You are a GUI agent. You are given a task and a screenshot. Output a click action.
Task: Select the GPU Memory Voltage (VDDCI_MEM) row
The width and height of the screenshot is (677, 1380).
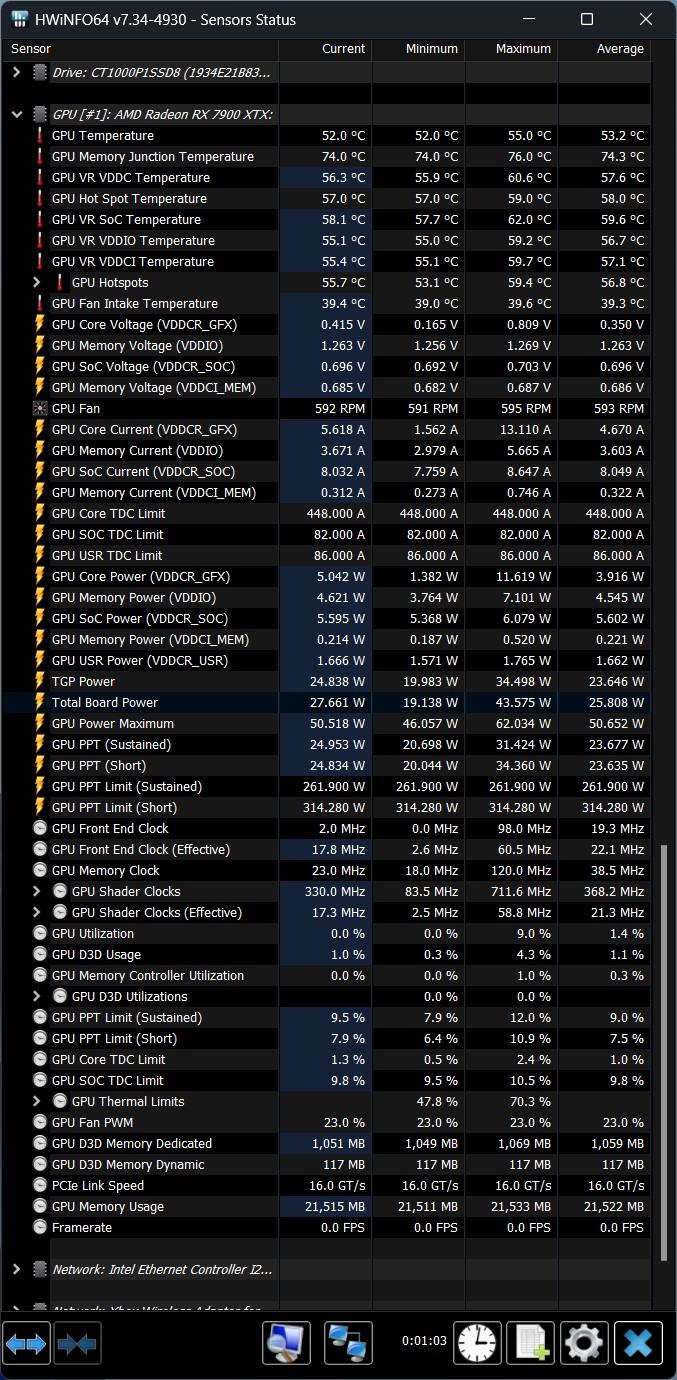[326, 387]
